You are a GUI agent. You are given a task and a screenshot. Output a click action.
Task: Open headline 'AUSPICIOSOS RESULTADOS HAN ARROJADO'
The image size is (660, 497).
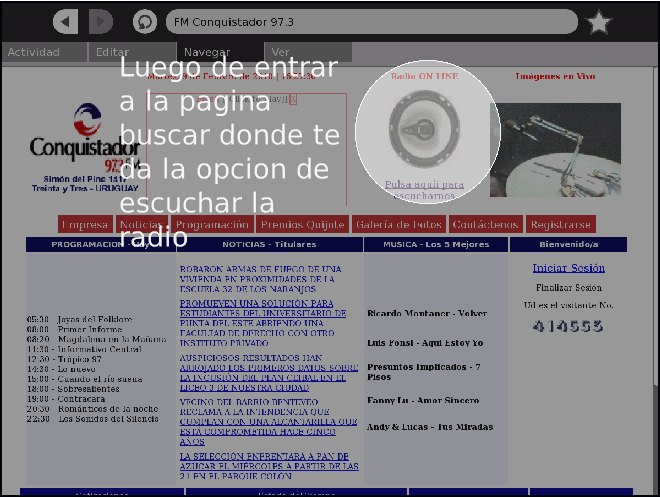(269, 373)
